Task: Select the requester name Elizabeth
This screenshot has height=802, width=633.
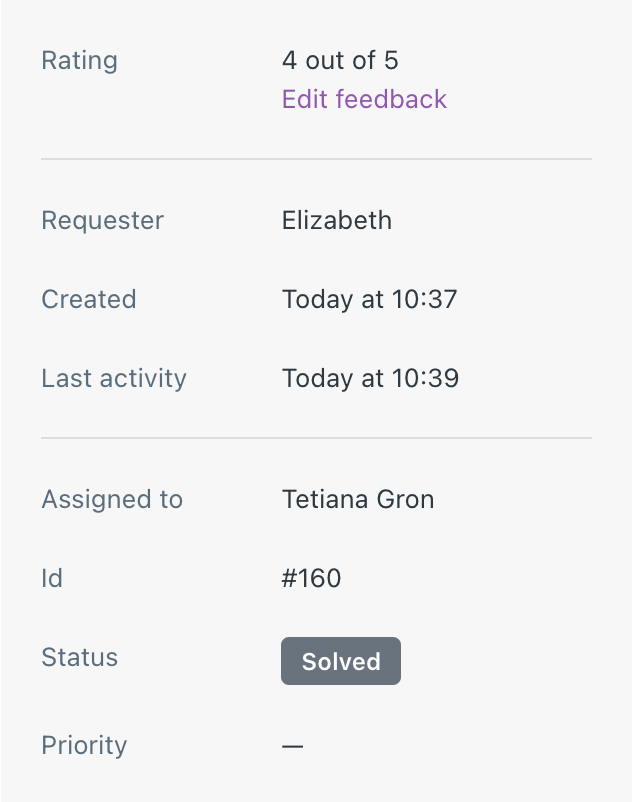Action: [x=336, y=220]
